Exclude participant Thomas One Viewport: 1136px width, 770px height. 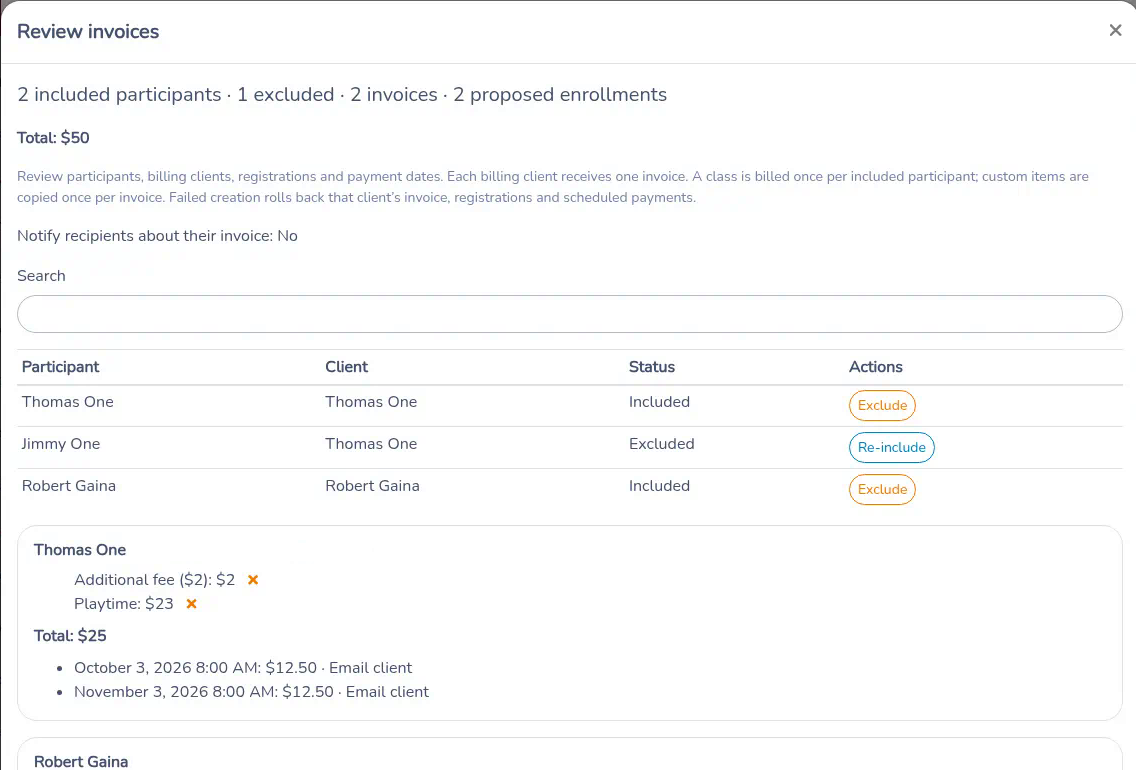coord(882,406)
